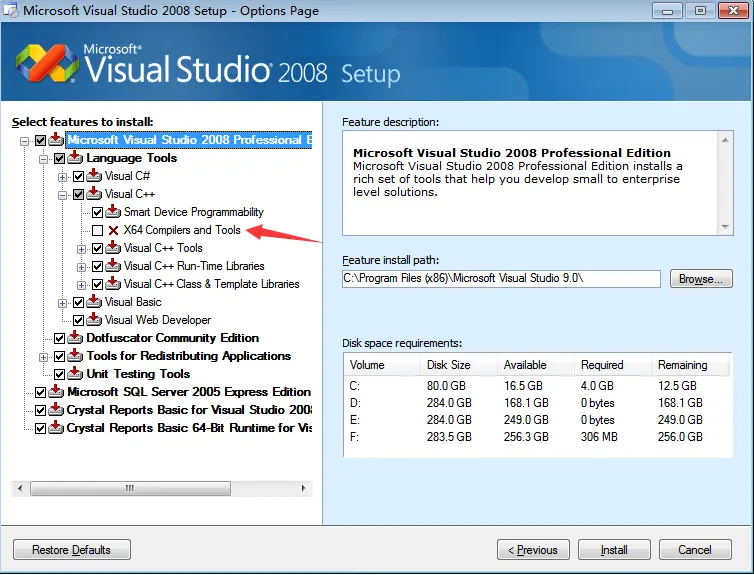Click the feature tree horizontal scrollbar thumb
The image size is (754, 575).
[x=130, y=488]
